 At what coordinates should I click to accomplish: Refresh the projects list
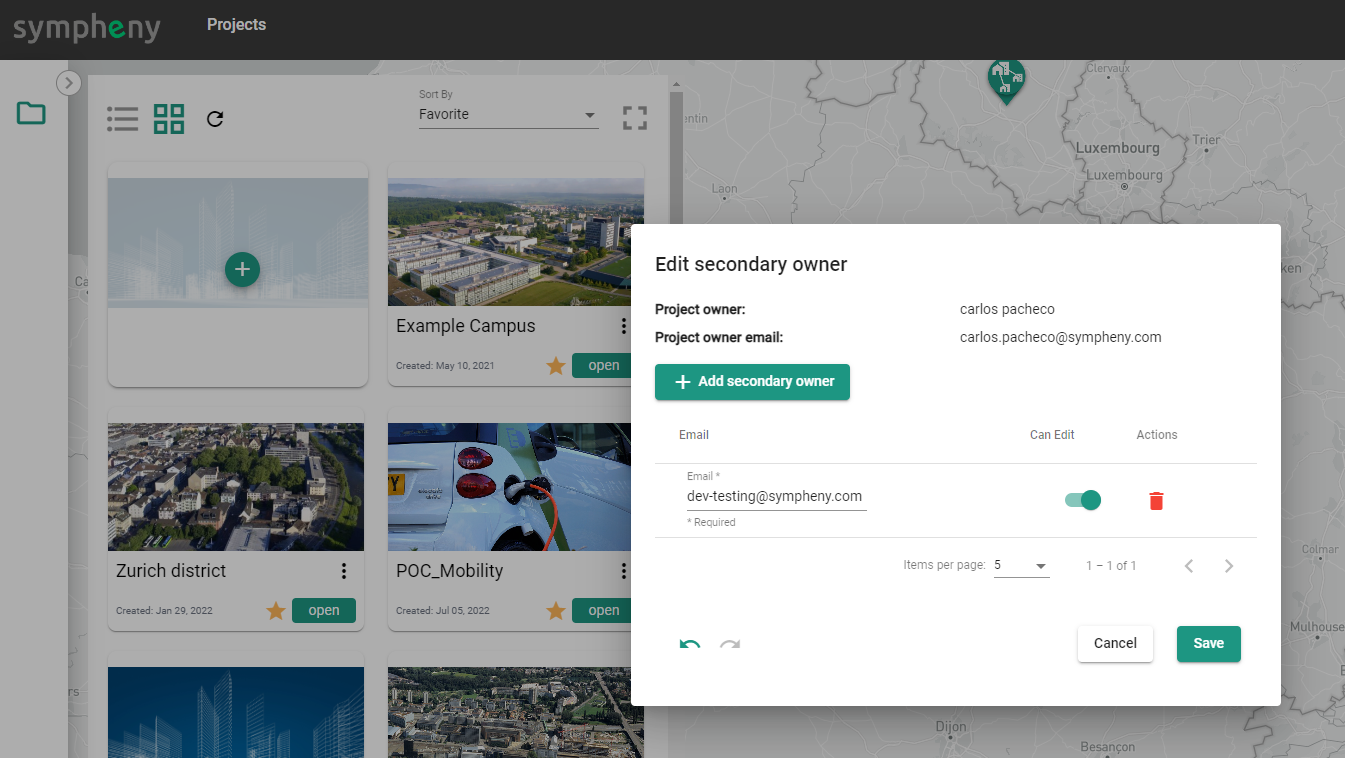point(215,119)
